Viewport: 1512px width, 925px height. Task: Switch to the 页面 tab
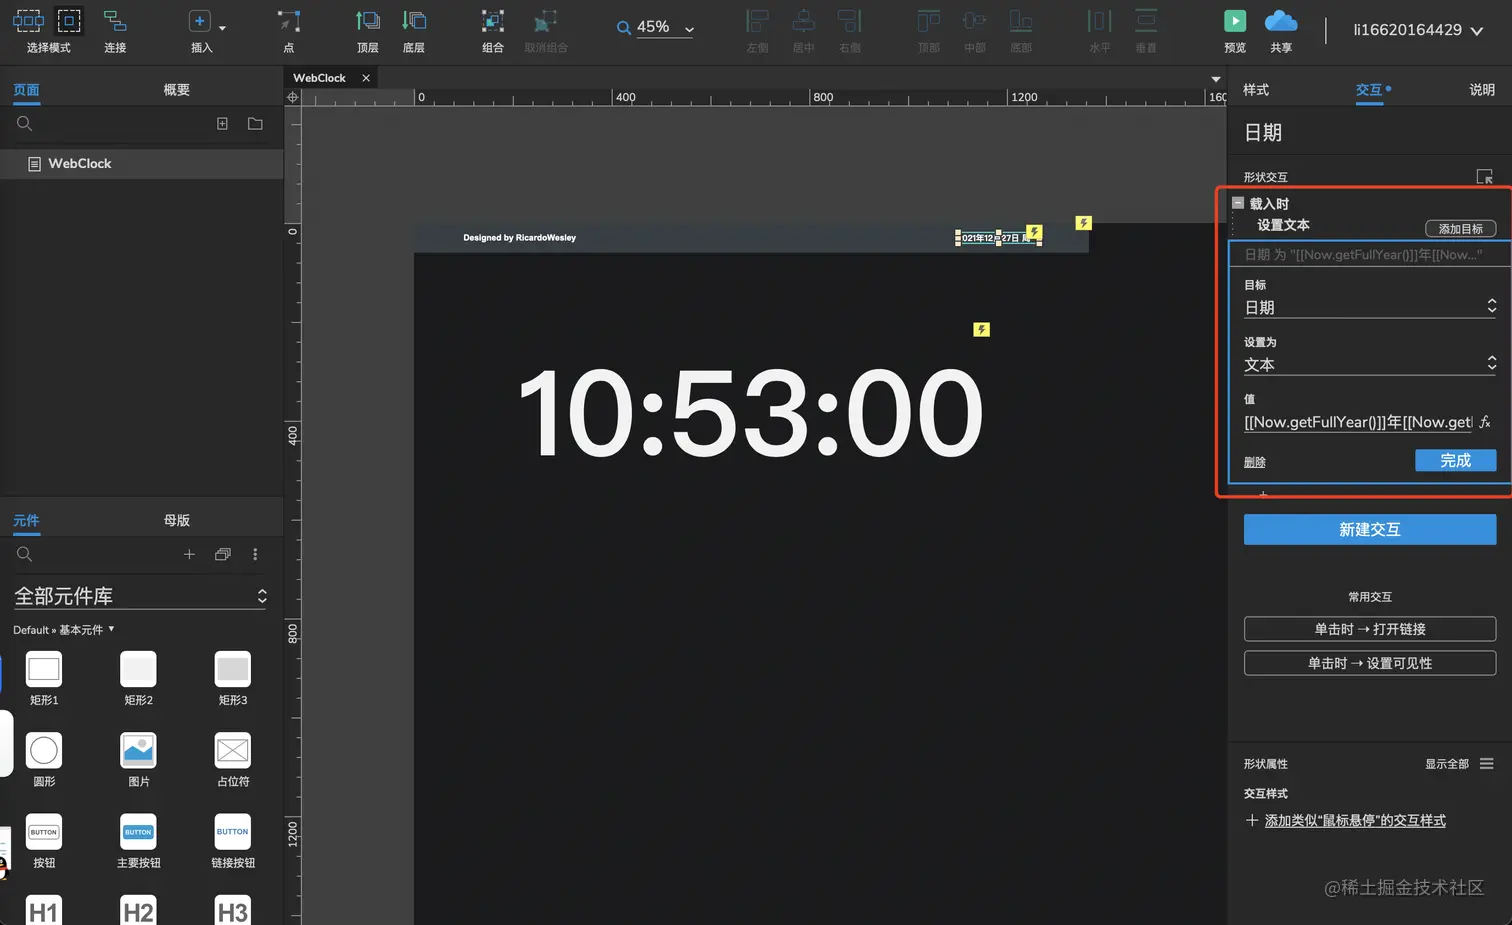click(26, 90)
